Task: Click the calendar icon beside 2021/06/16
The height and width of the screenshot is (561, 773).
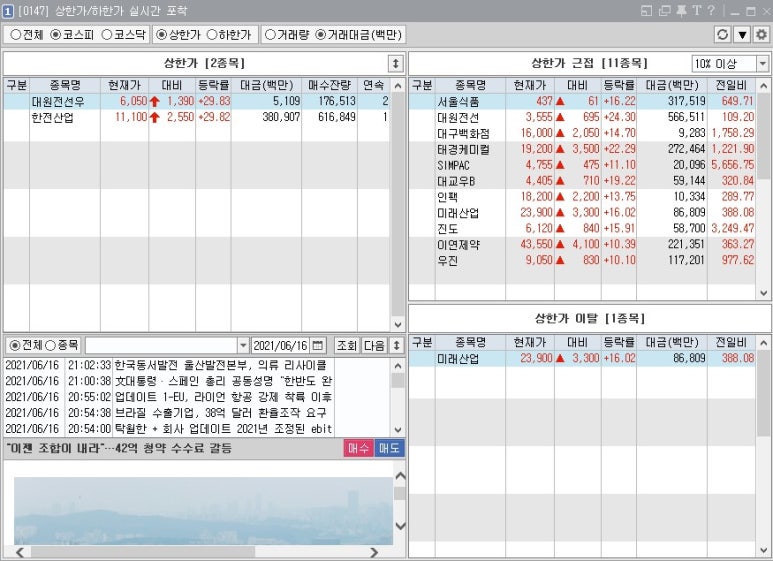Action: pos(318,345)
